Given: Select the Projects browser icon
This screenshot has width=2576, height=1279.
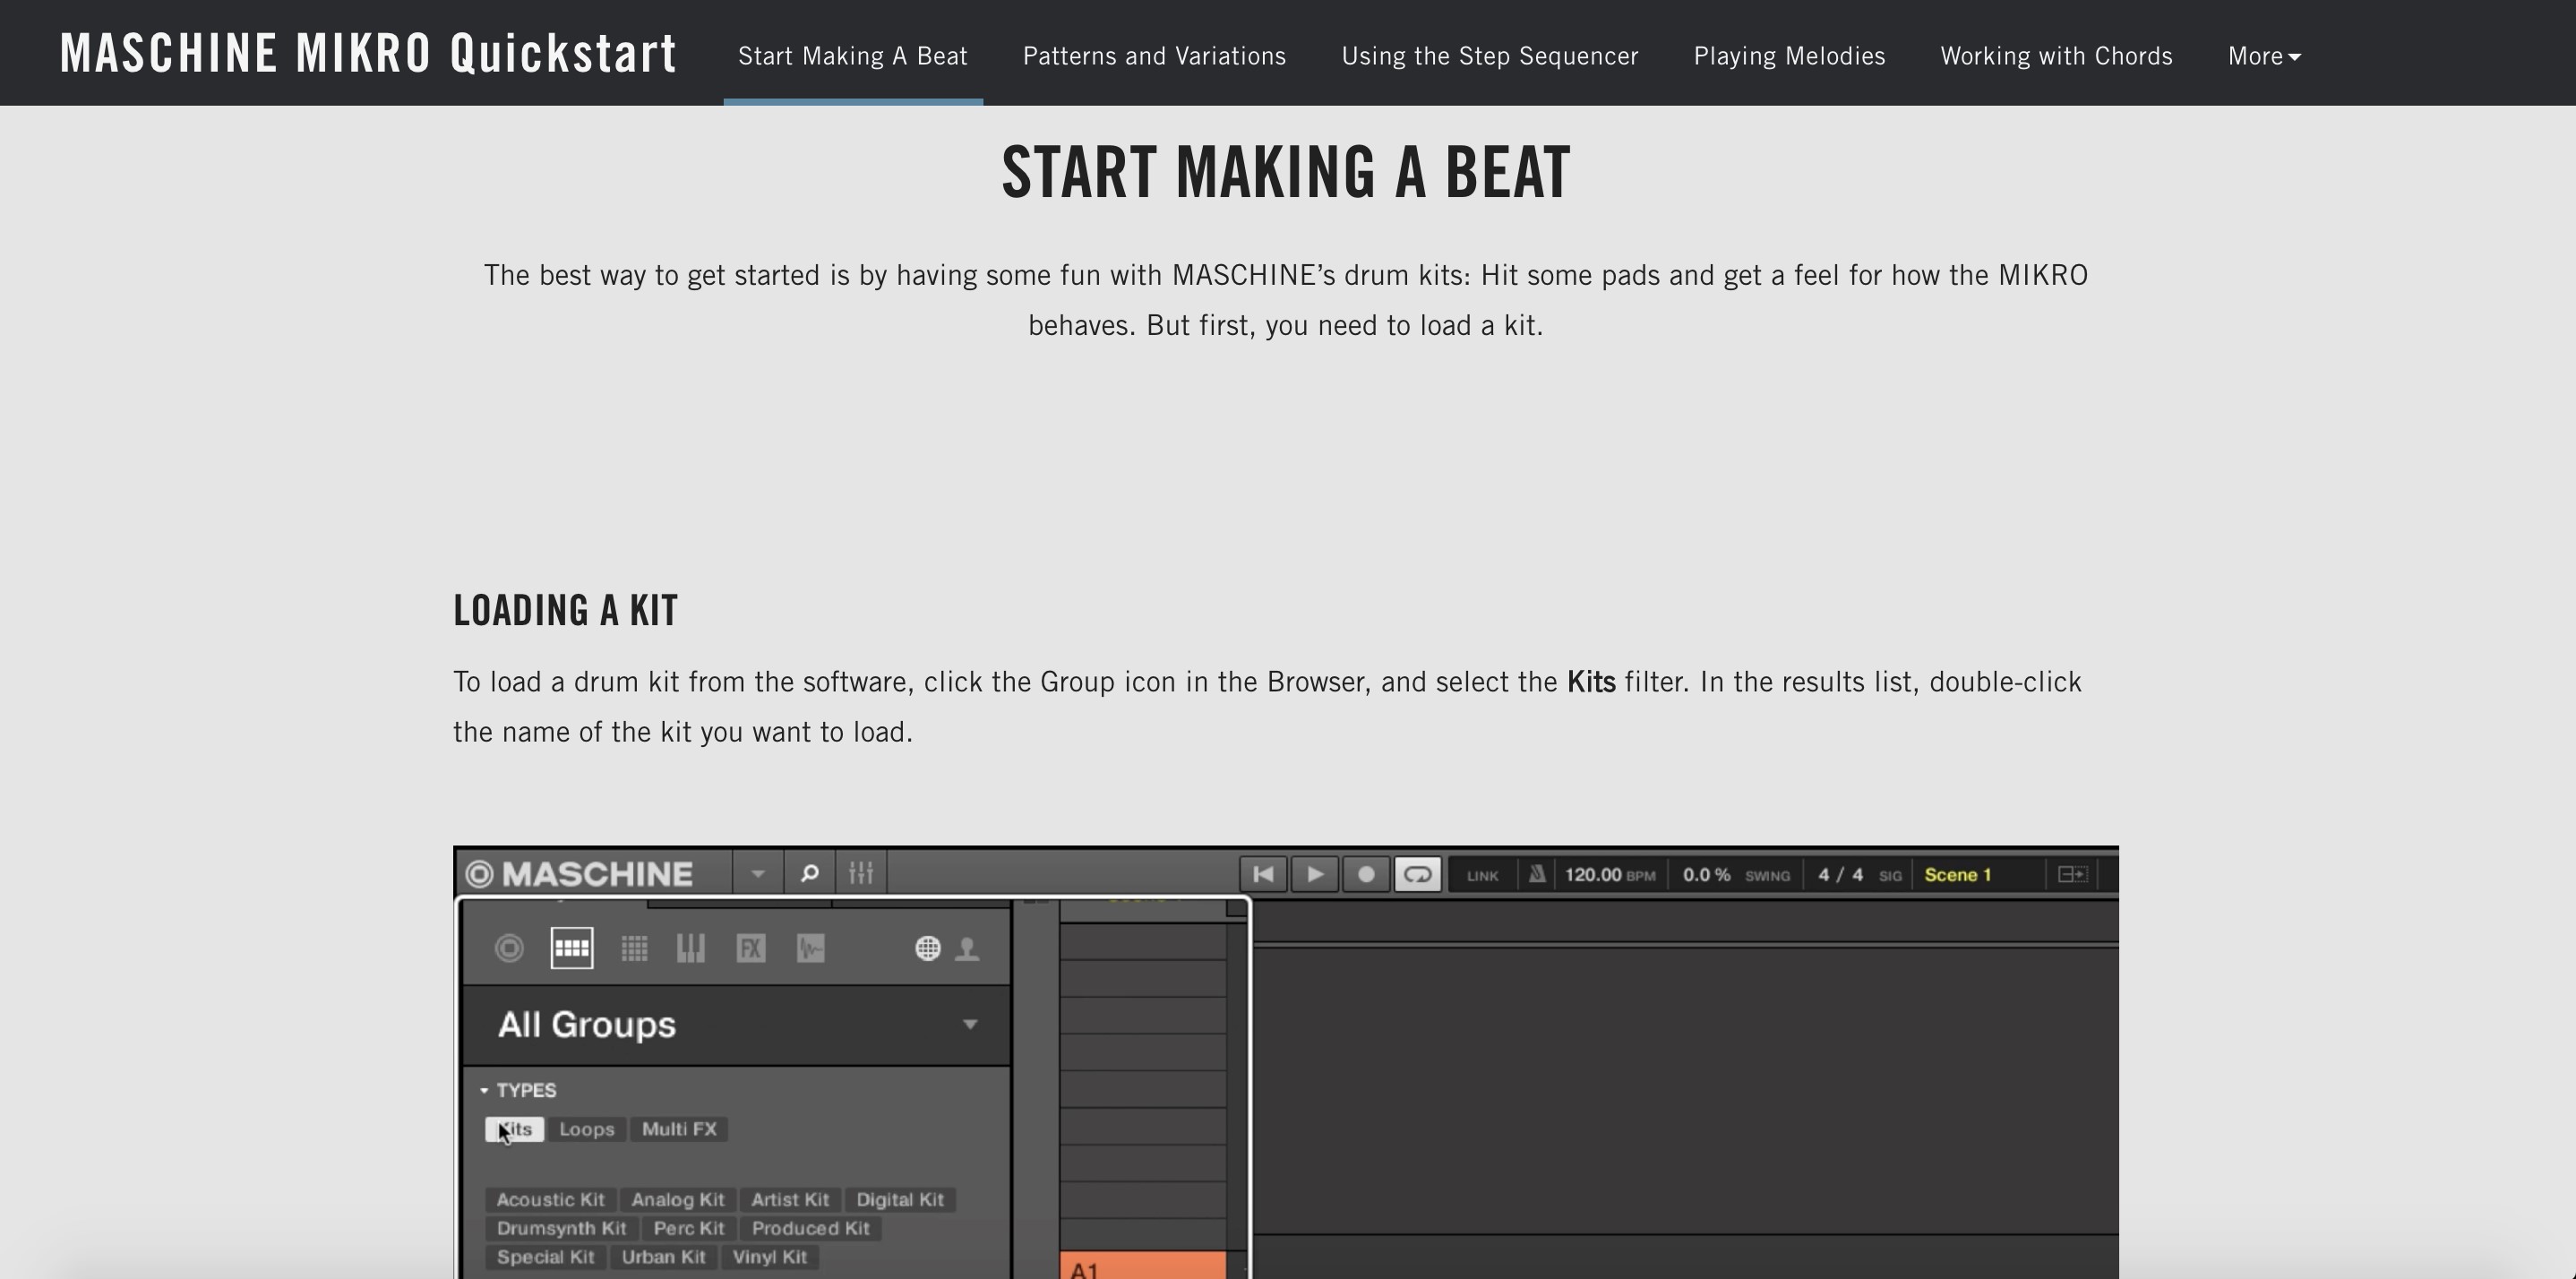Looking at the screenshot, I should [509, 948].
